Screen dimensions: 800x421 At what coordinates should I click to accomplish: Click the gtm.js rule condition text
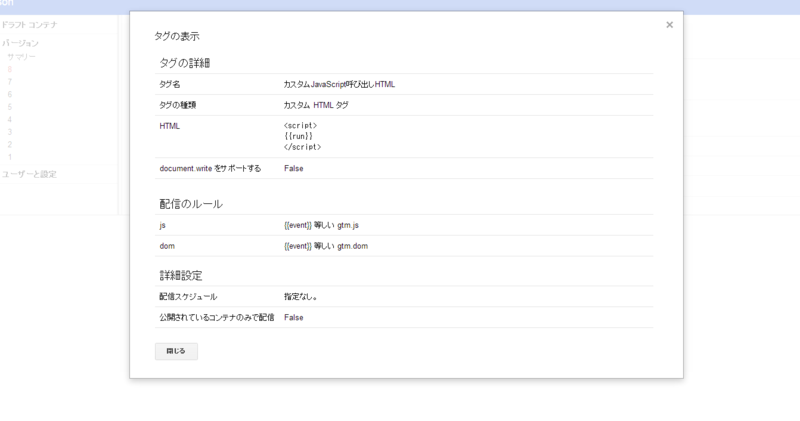[x=321, y=225]
